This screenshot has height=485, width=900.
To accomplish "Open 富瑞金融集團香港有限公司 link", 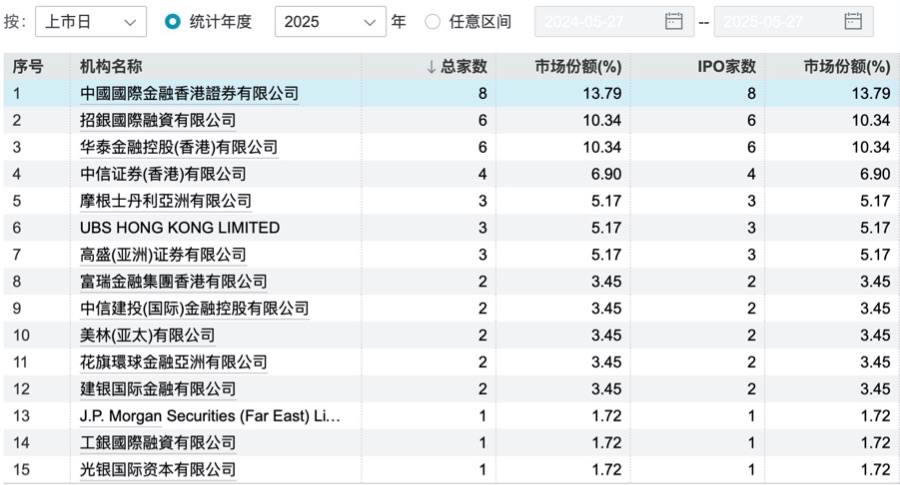I will (173, 282).
